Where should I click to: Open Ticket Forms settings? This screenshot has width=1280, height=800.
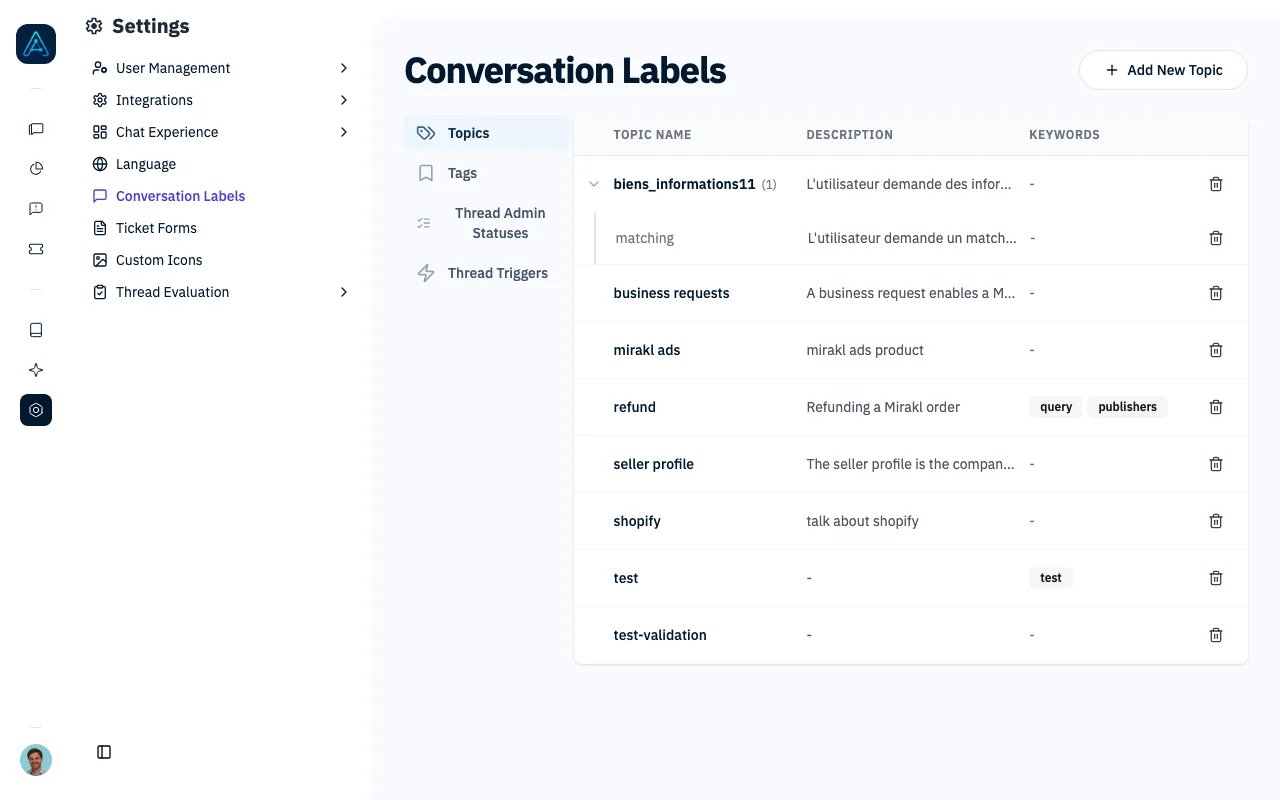pyautogui.click(x=220, y=228)
